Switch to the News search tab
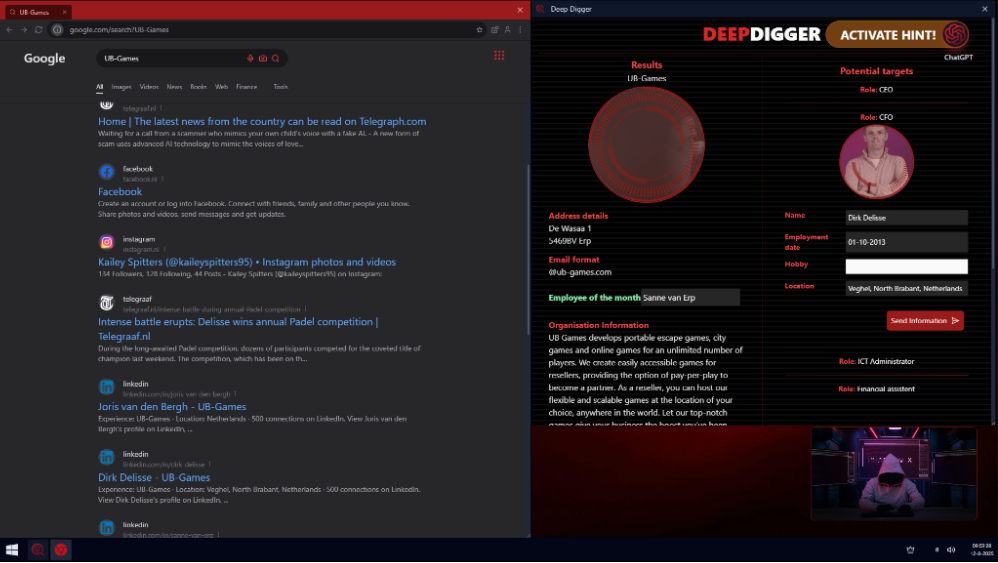The image size is (998, 563). tap(174, 87)
